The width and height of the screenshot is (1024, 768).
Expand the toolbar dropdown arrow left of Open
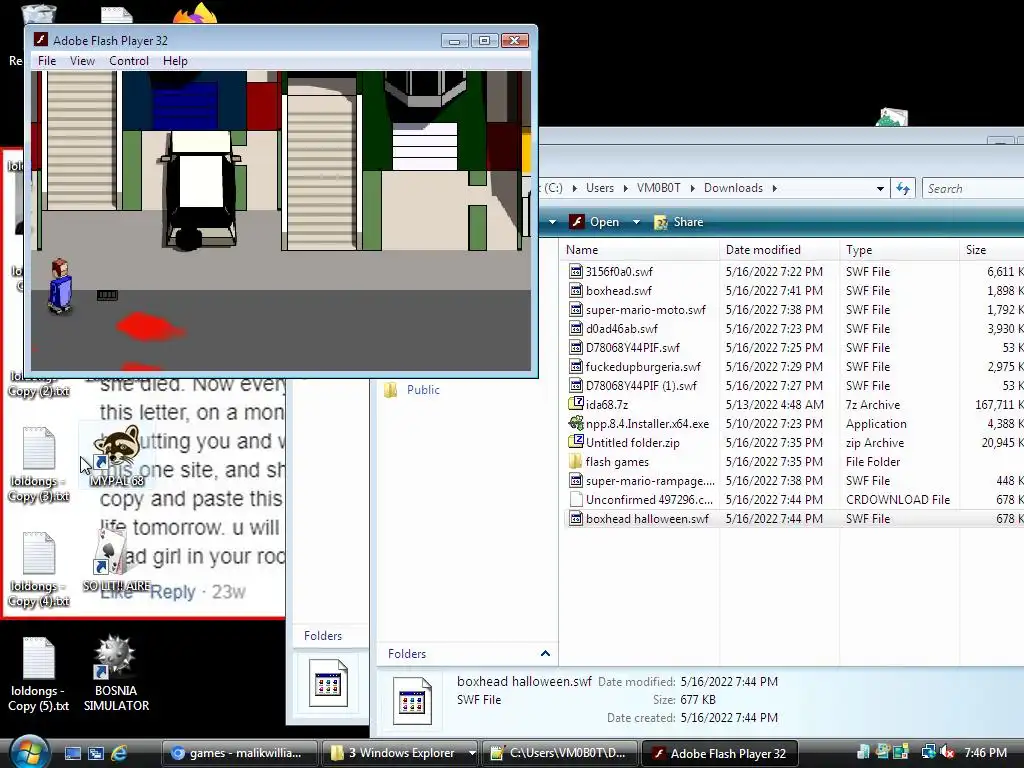coord(552,222)
